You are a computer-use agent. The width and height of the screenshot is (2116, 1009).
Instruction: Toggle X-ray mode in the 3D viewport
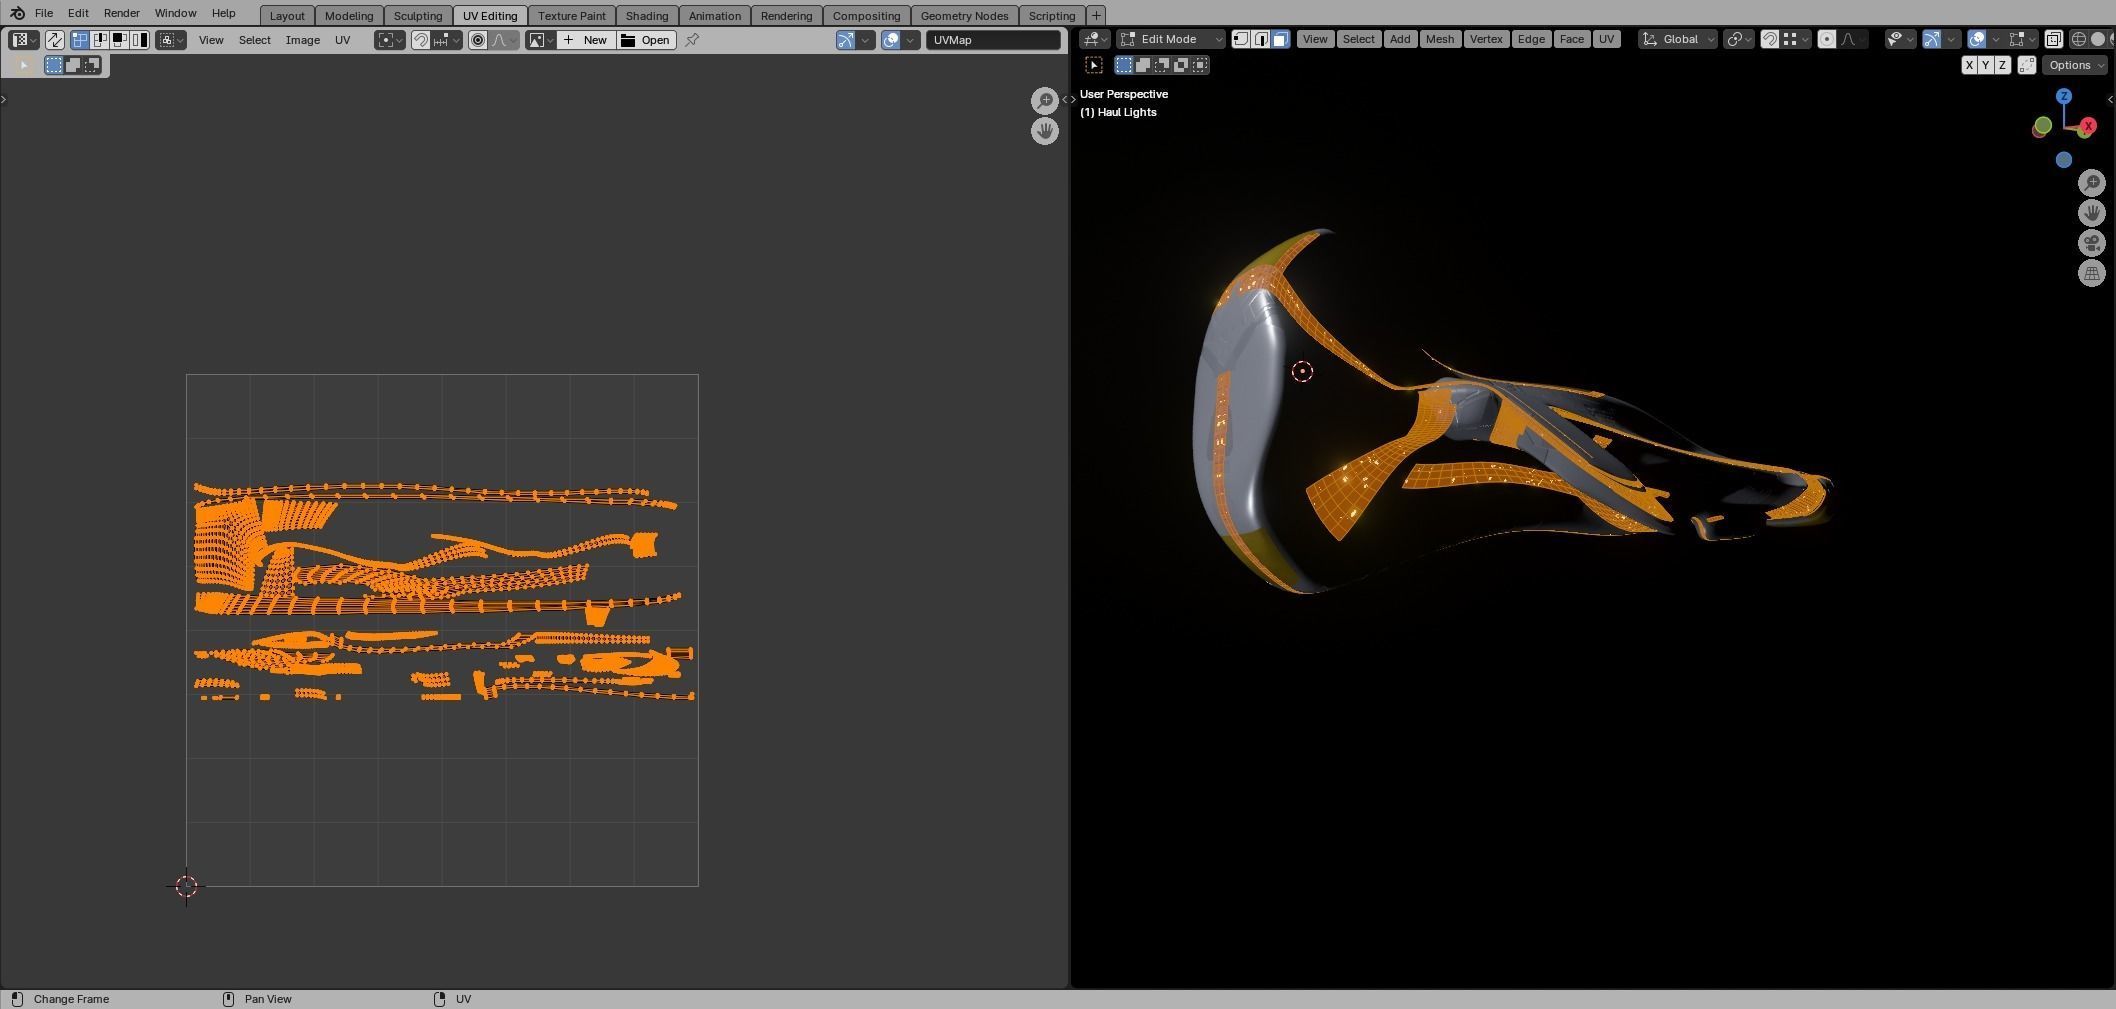tap(2053, 39)
